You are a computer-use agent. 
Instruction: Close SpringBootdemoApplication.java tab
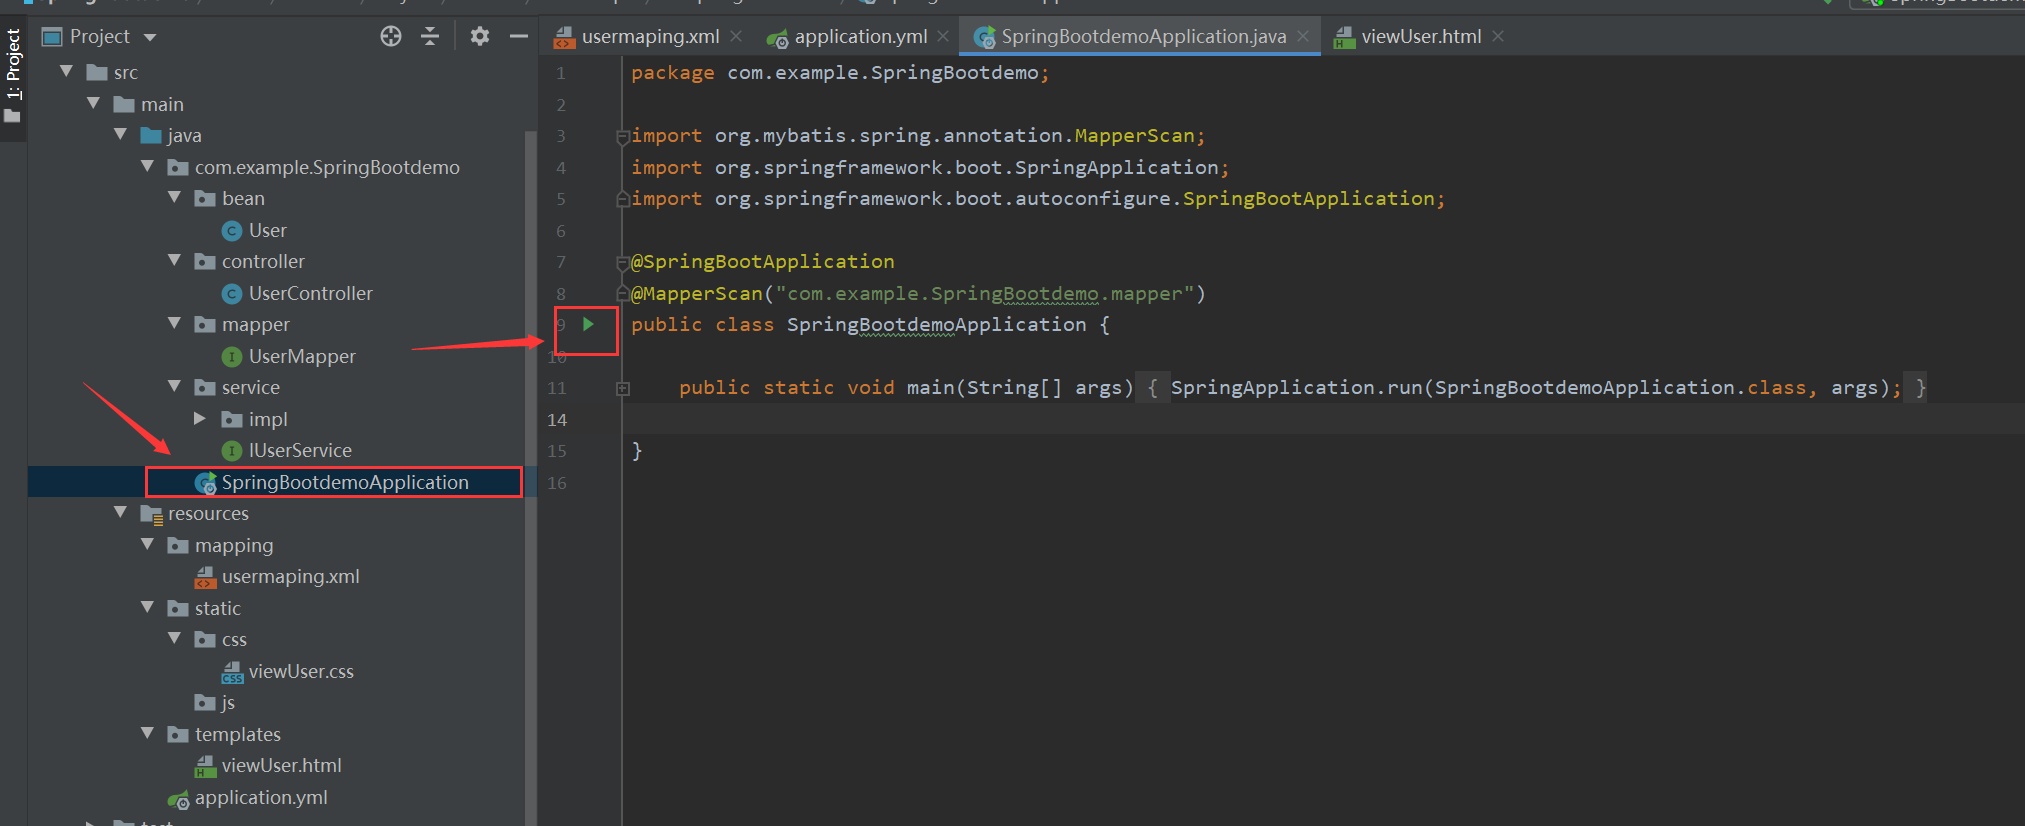point(1303,37)
